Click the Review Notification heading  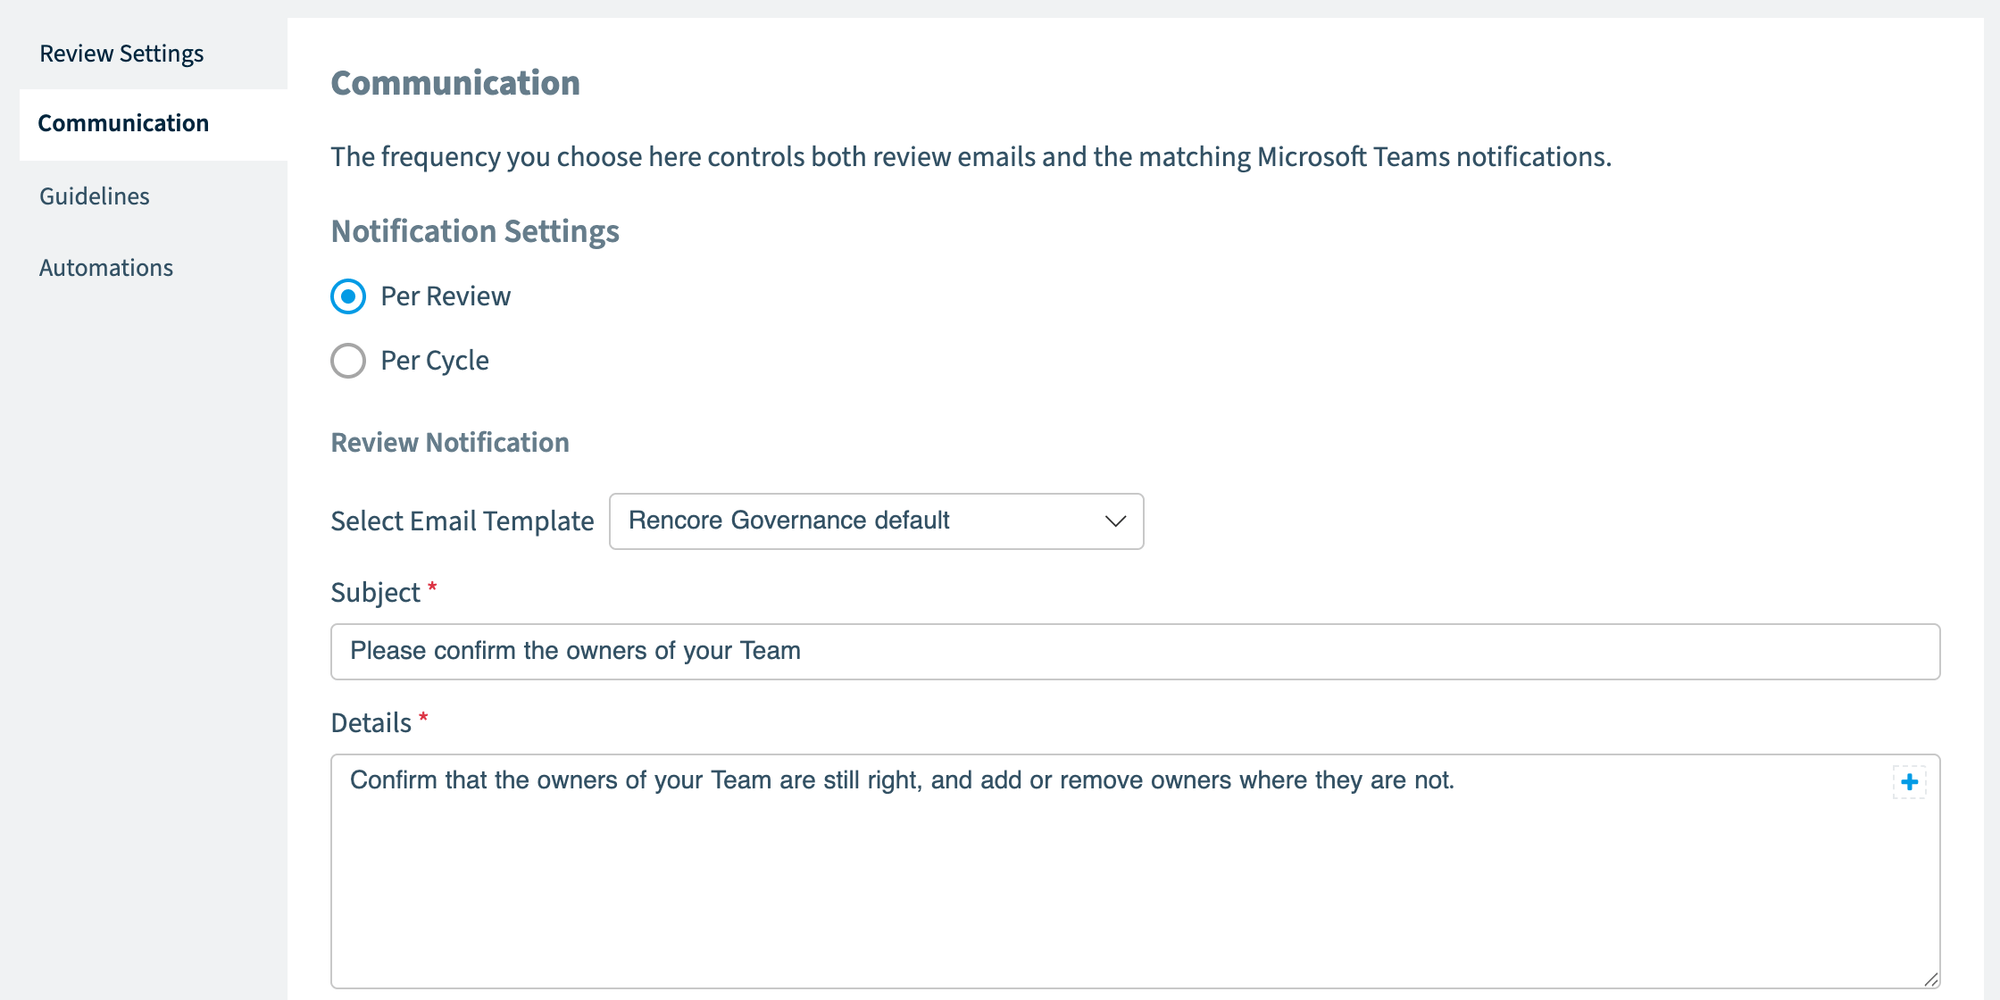click(450, 443)
